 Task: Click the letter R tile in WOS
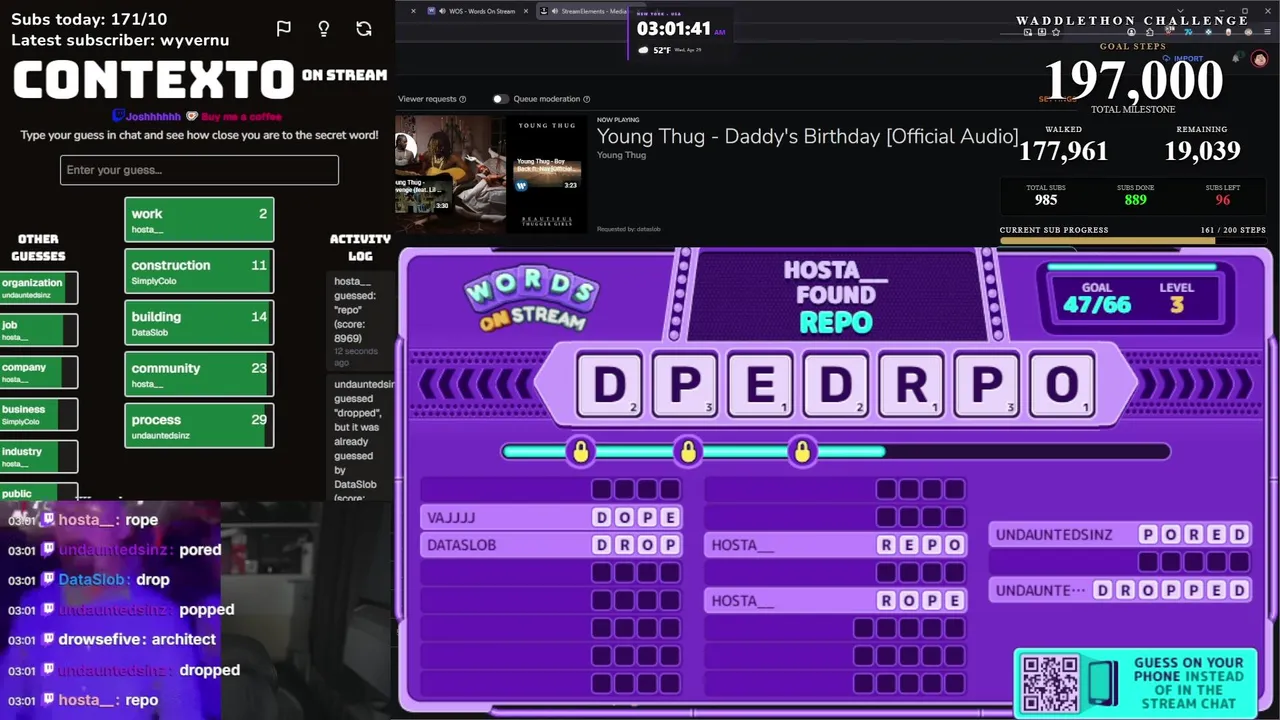[911, 384]
